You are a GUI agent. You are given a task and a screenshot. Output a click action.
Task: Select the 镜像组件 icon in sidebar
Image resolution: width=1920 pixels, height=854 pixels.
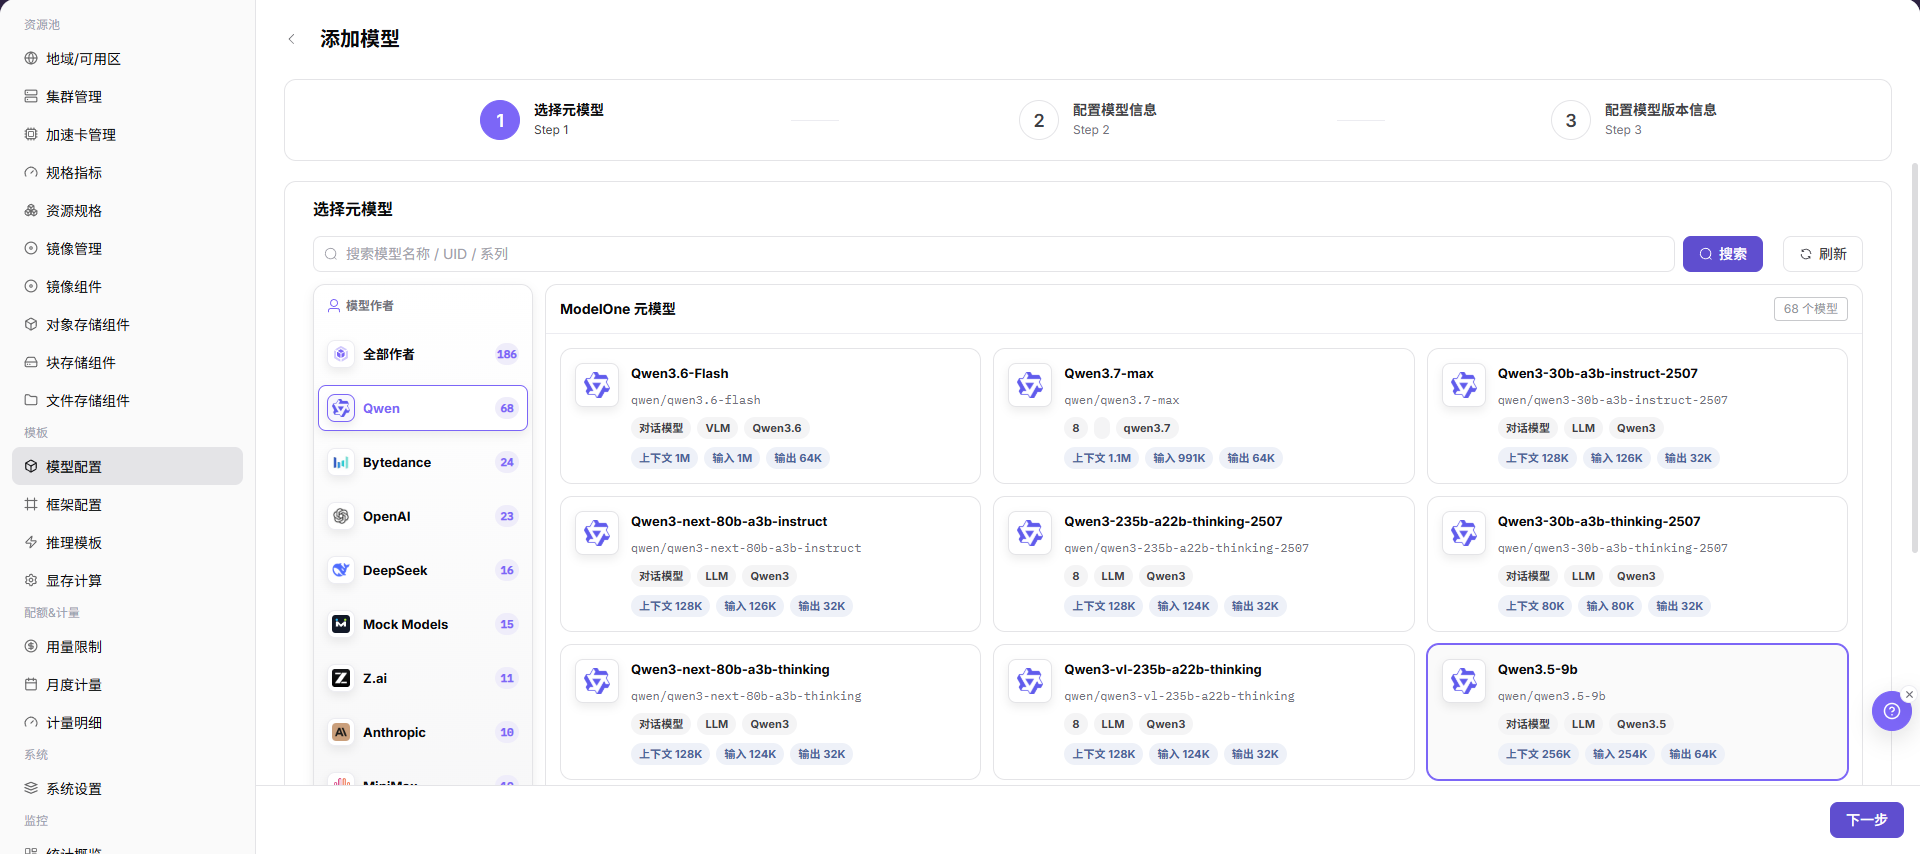[31, 287]
